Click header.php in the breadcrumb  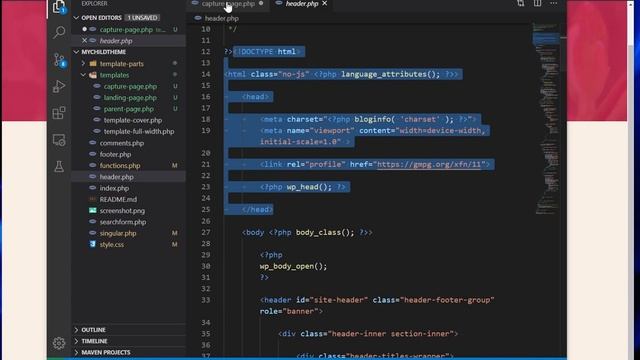[x=221, y=18]
